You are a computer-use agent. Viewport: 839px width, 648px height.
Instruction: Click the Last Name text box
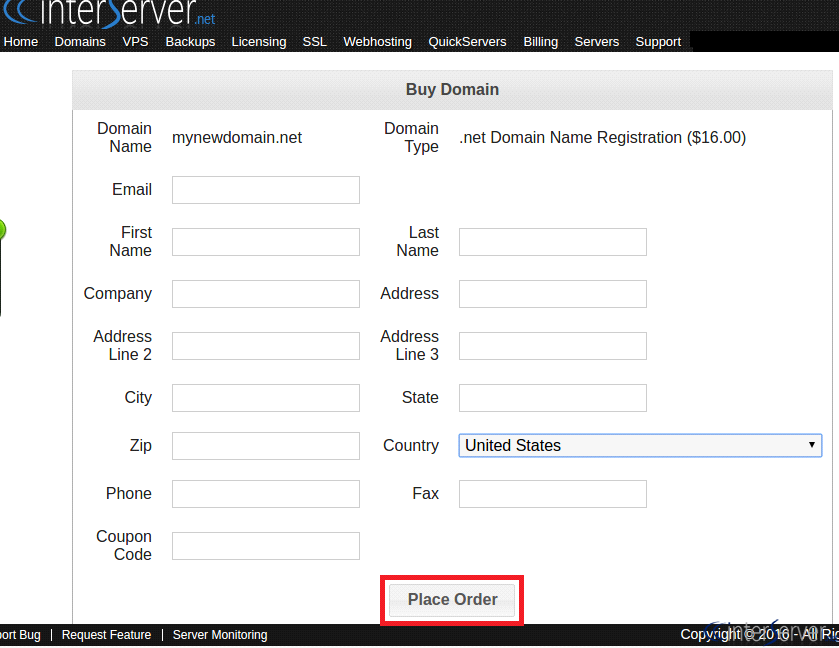[x=553, y=242]
